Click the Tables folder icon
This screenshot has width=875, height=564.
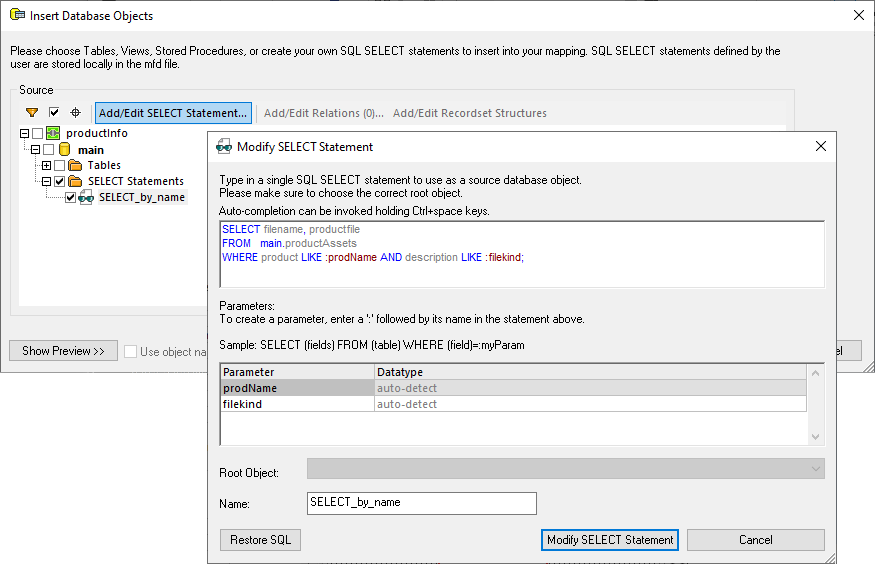point(75,166)
